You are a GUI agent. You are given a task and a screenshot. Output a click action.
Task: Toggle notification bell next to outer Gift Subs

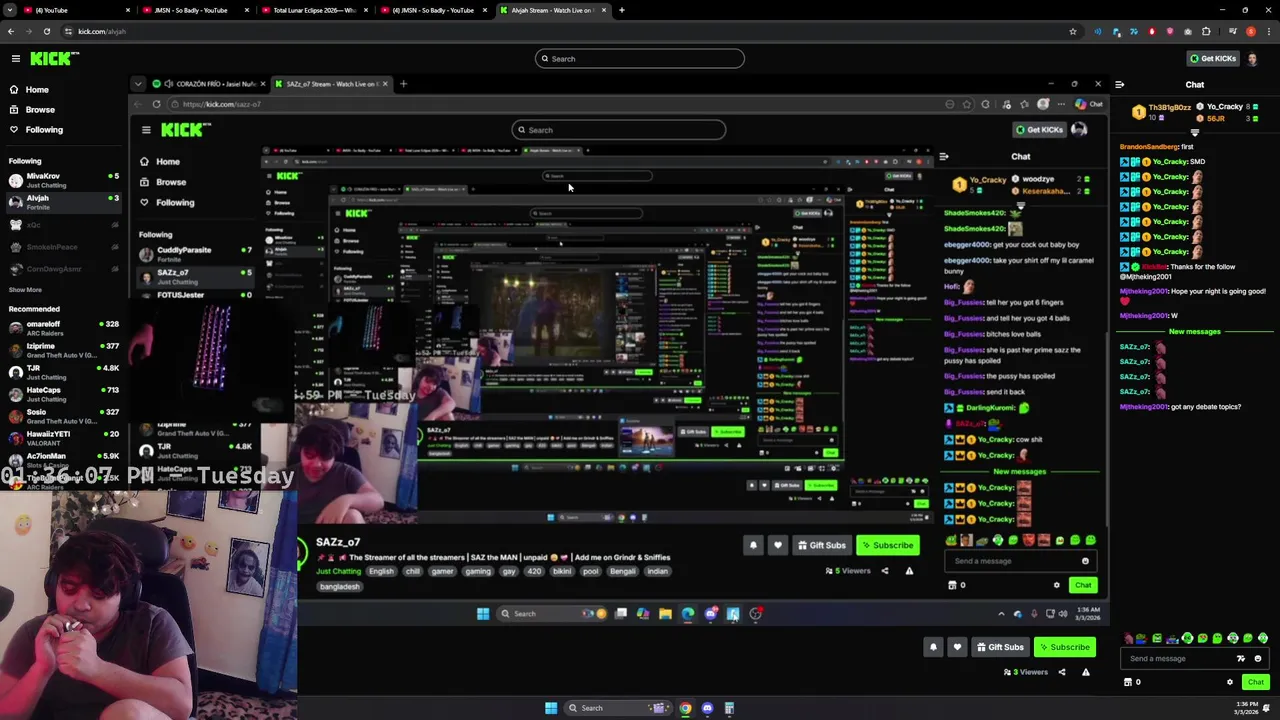[x=933, y=647]
